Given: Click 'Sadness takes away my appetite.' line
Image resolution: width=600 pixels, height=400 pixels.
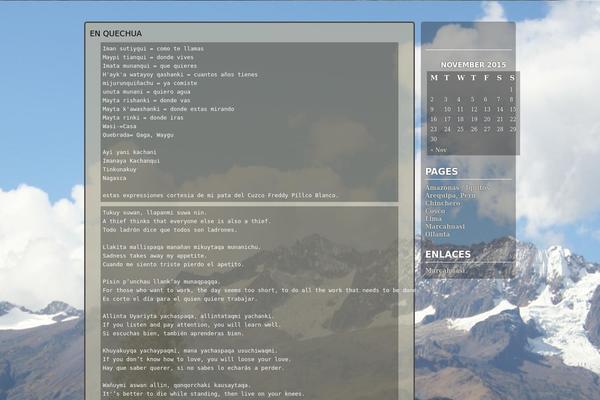Looking at the screenshot, I should click(155, 256).
